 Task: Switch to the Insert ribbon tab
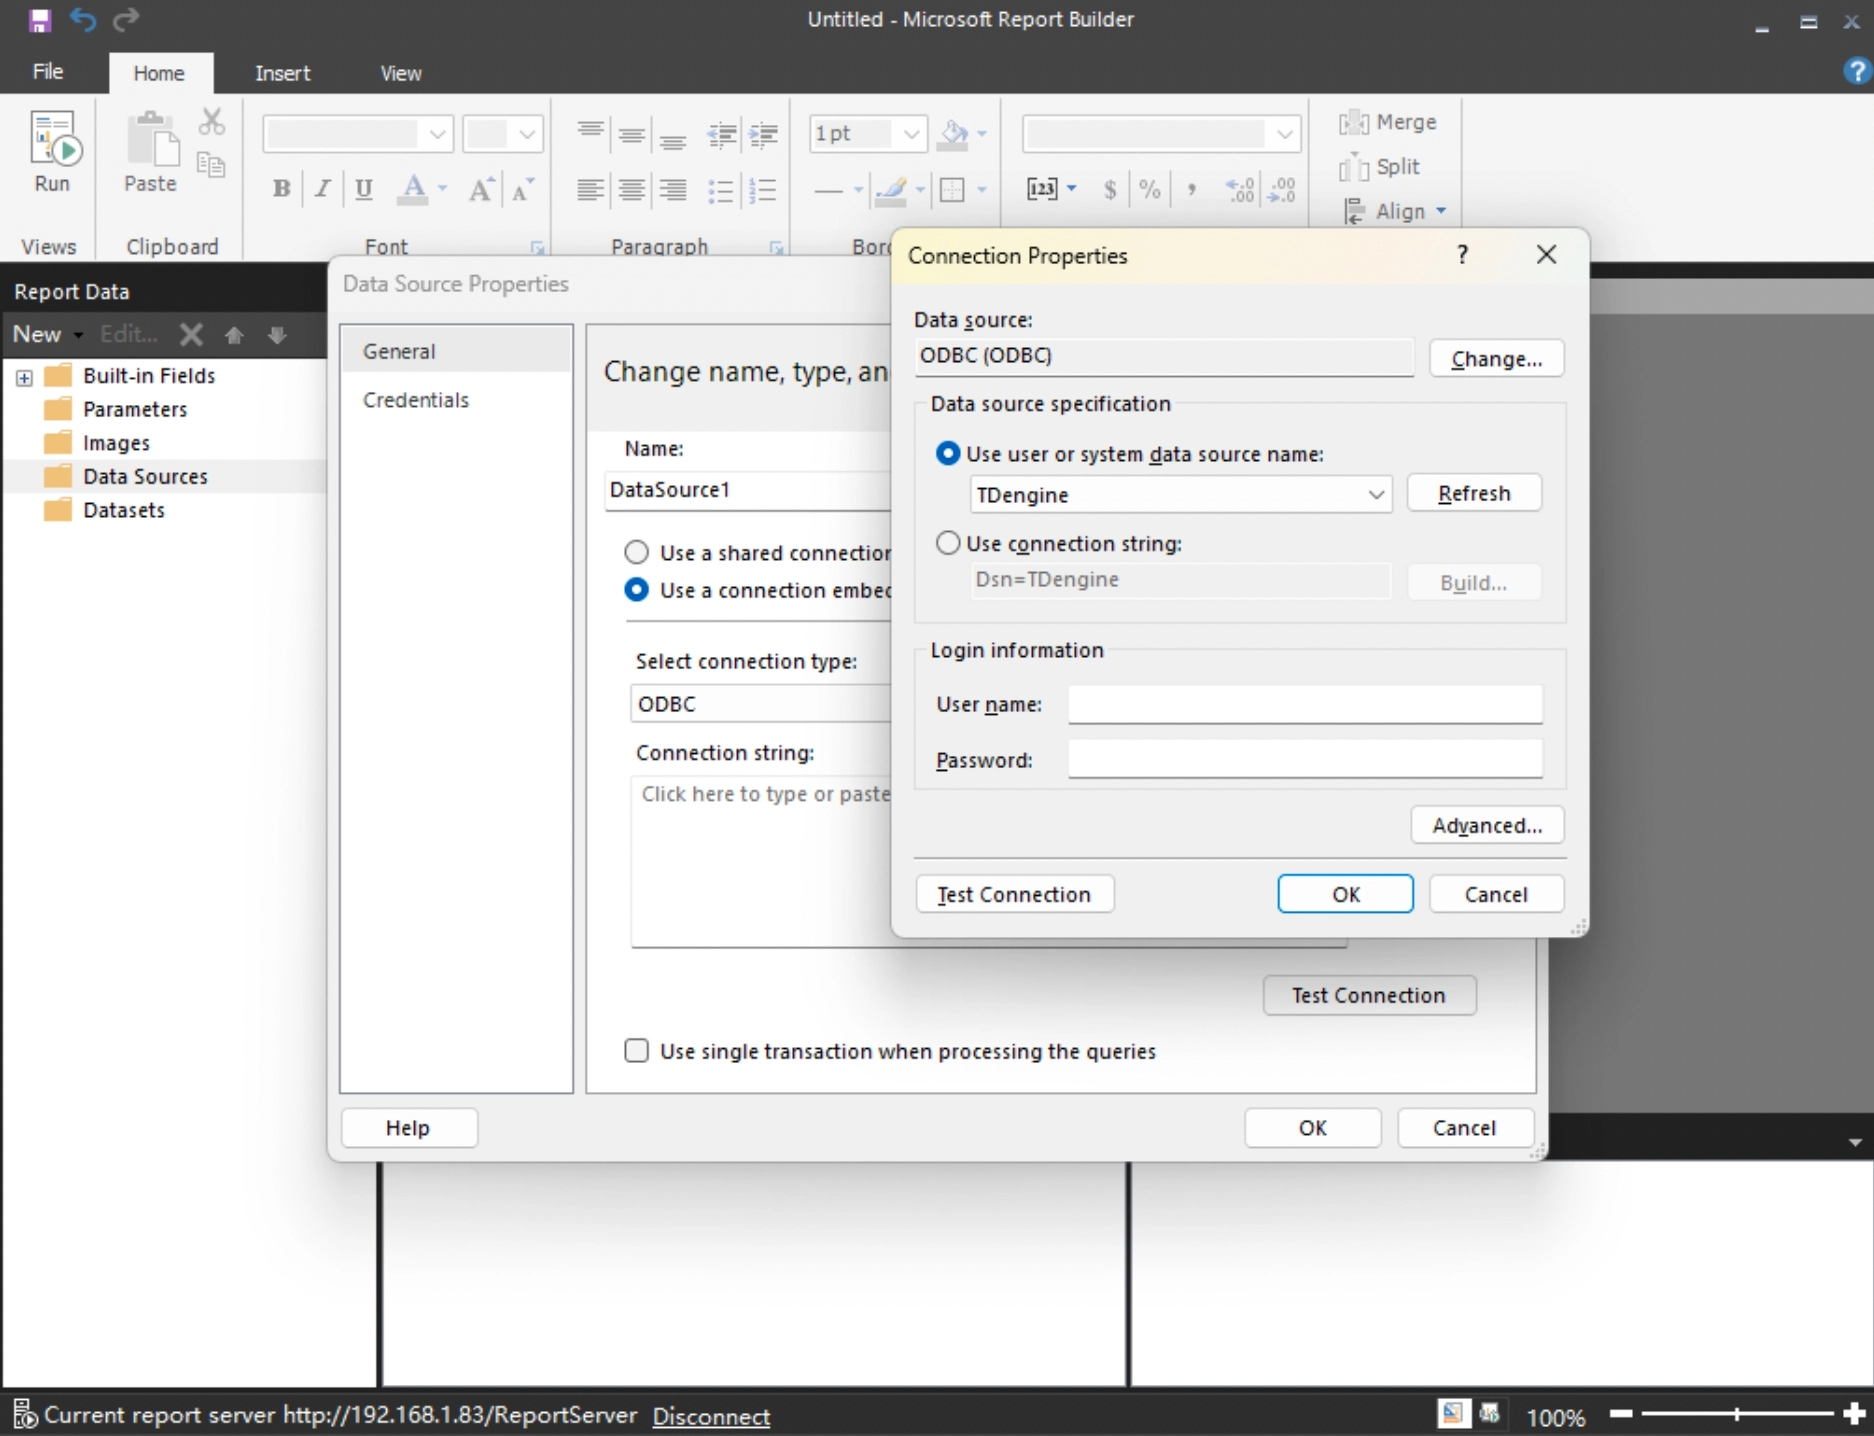click(x=282, y=73)
